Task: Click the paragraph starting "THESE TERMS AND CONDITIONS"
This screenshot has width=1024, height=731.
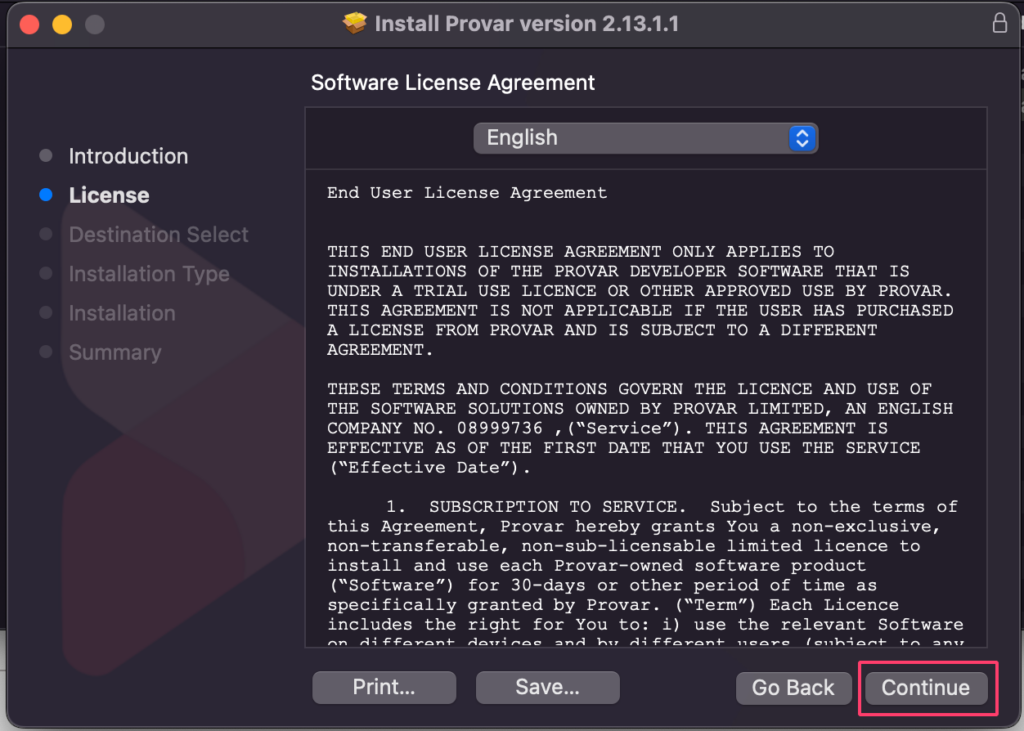Action: pyautogui.click(x=640, y=428)
